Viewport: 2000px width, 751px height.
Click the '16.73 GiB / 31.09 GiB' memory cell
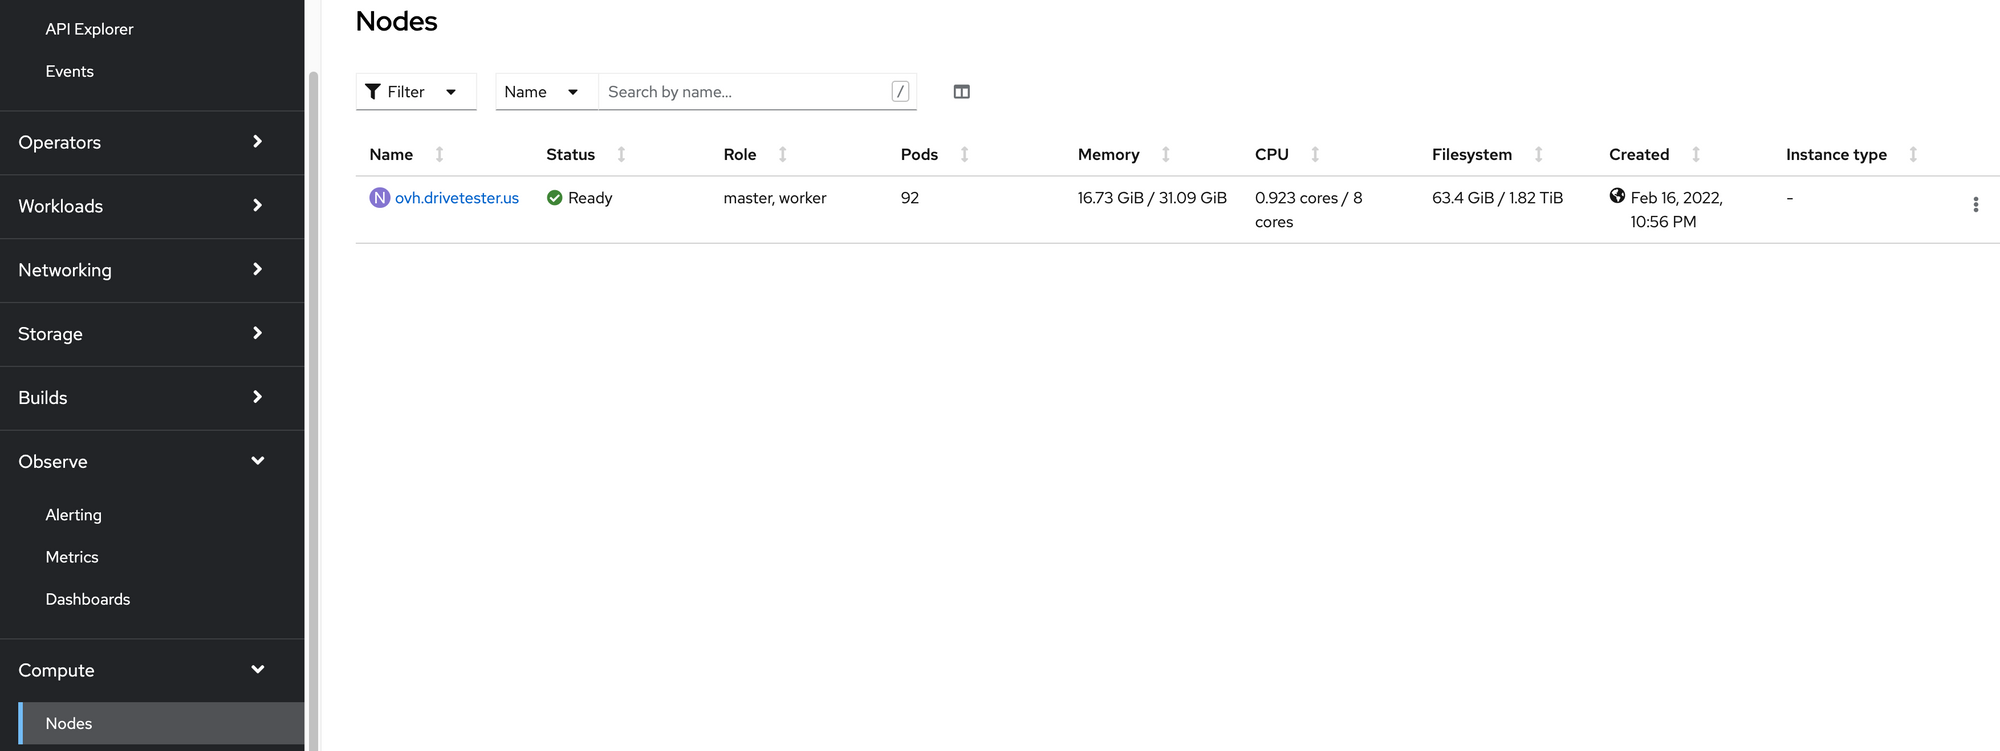1152,198
